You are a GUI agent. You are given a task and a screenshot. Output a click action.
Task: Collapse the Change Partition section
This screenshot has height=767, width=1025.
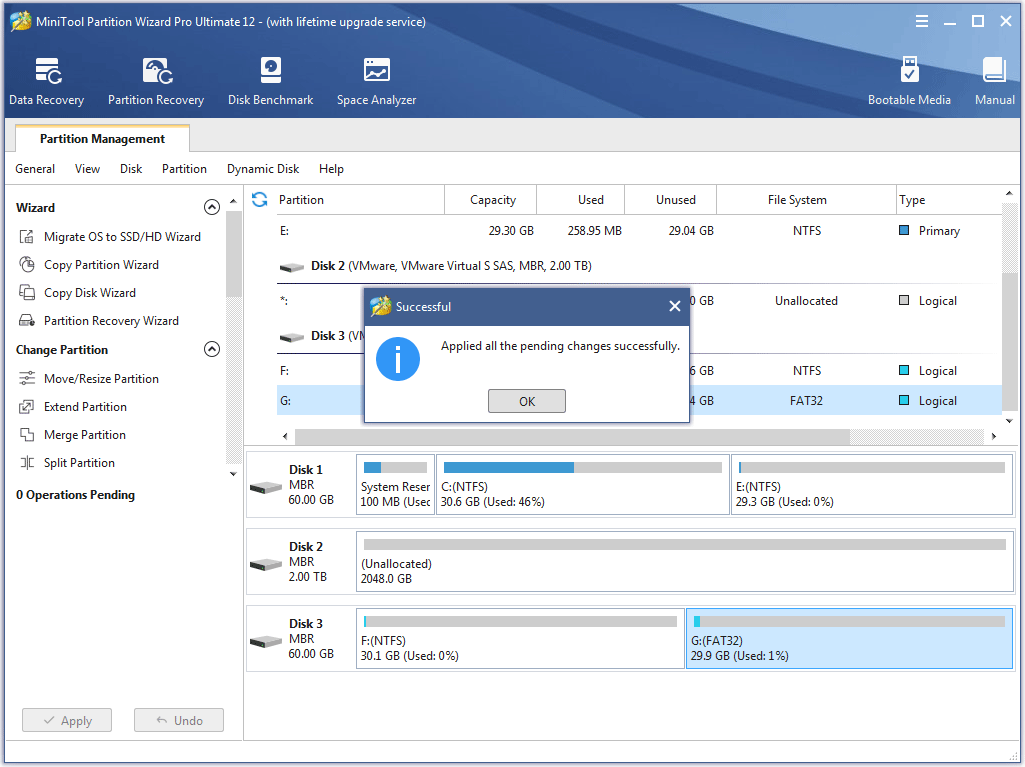[212, 349]
